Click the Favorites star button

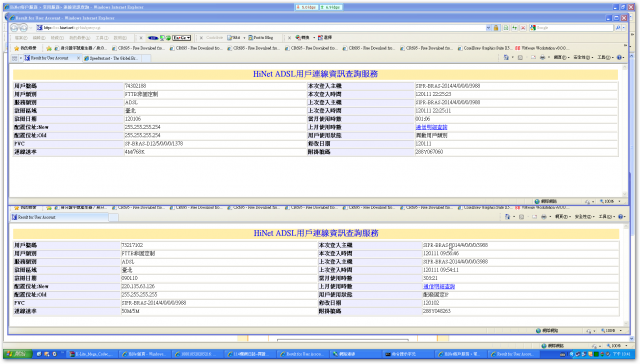[x=25, y=48]
